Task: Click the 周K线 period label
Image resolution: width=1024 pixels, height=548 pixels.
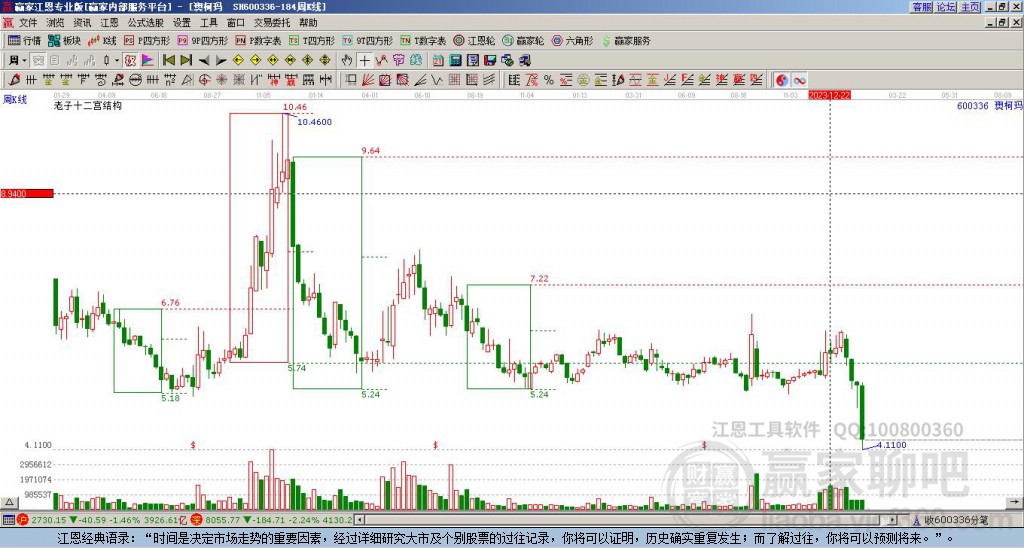Action: point(14,99)
